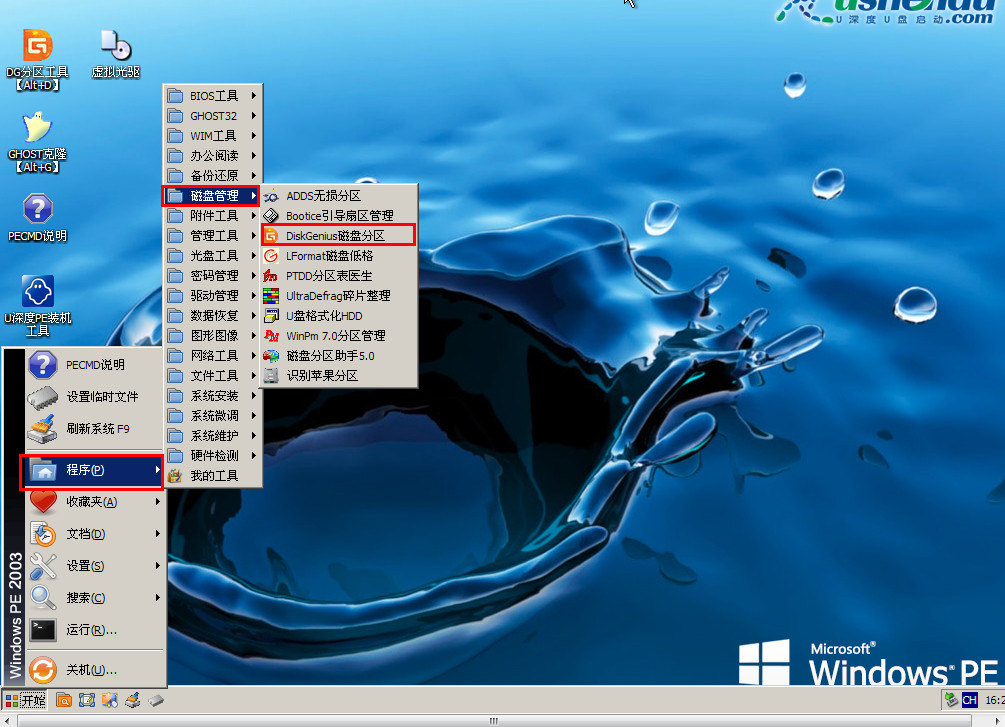Expand the BIOS工具 submenu
Screen dimensions: 1005x727
pos(213,96)
